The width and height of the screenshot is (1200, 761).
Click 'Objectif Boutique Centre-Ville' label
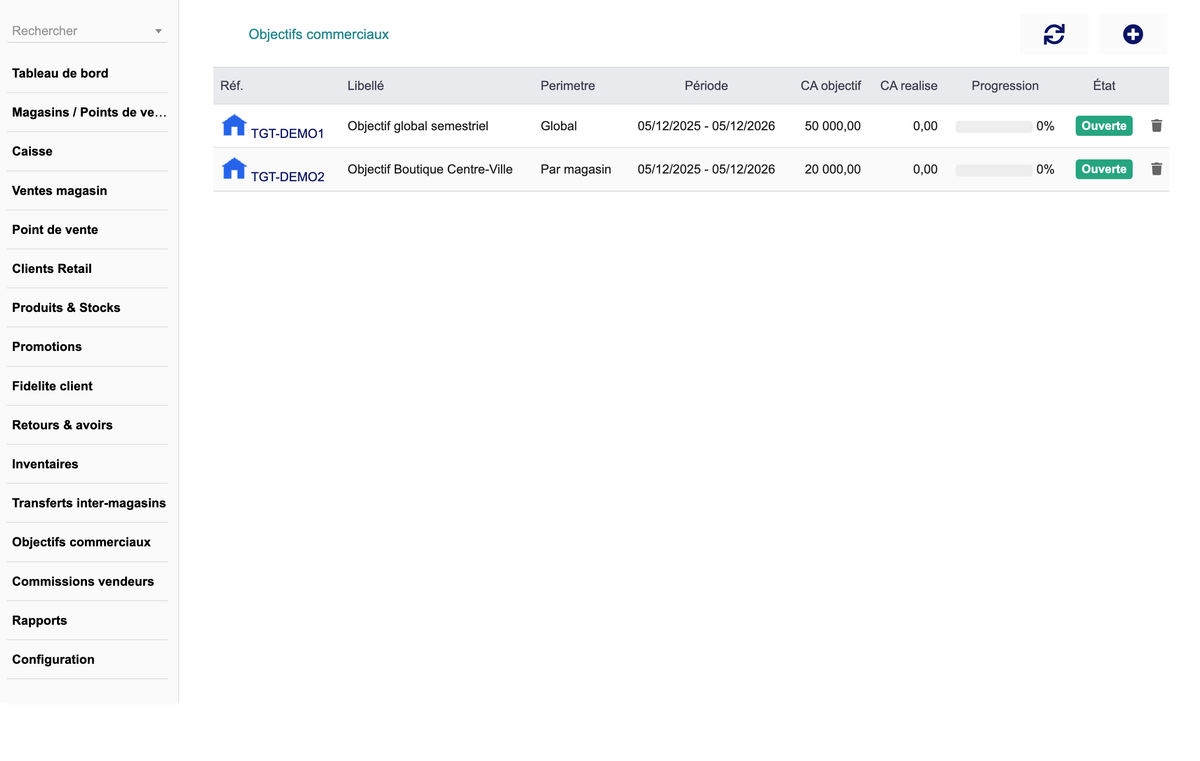point(430,169)
